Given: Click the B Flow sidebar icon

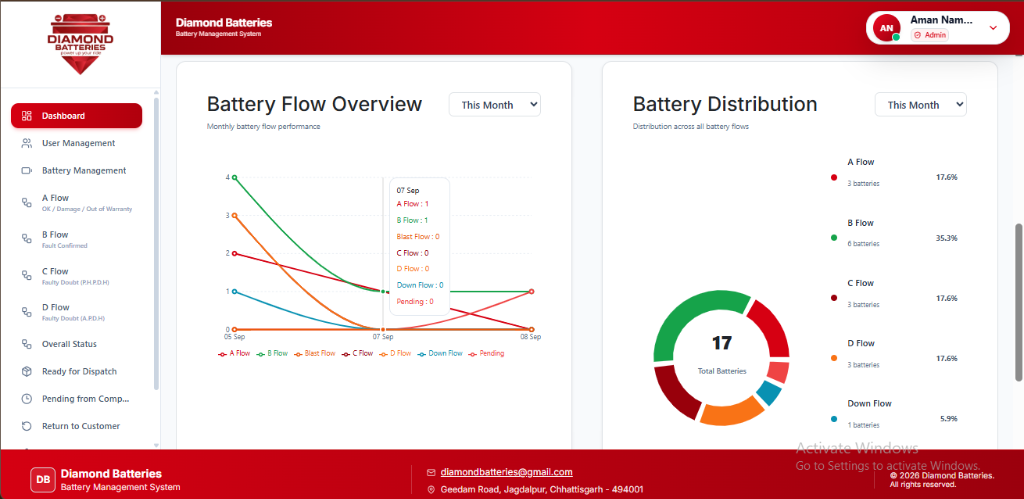Looking at the screenshot, I should point(27,239).
